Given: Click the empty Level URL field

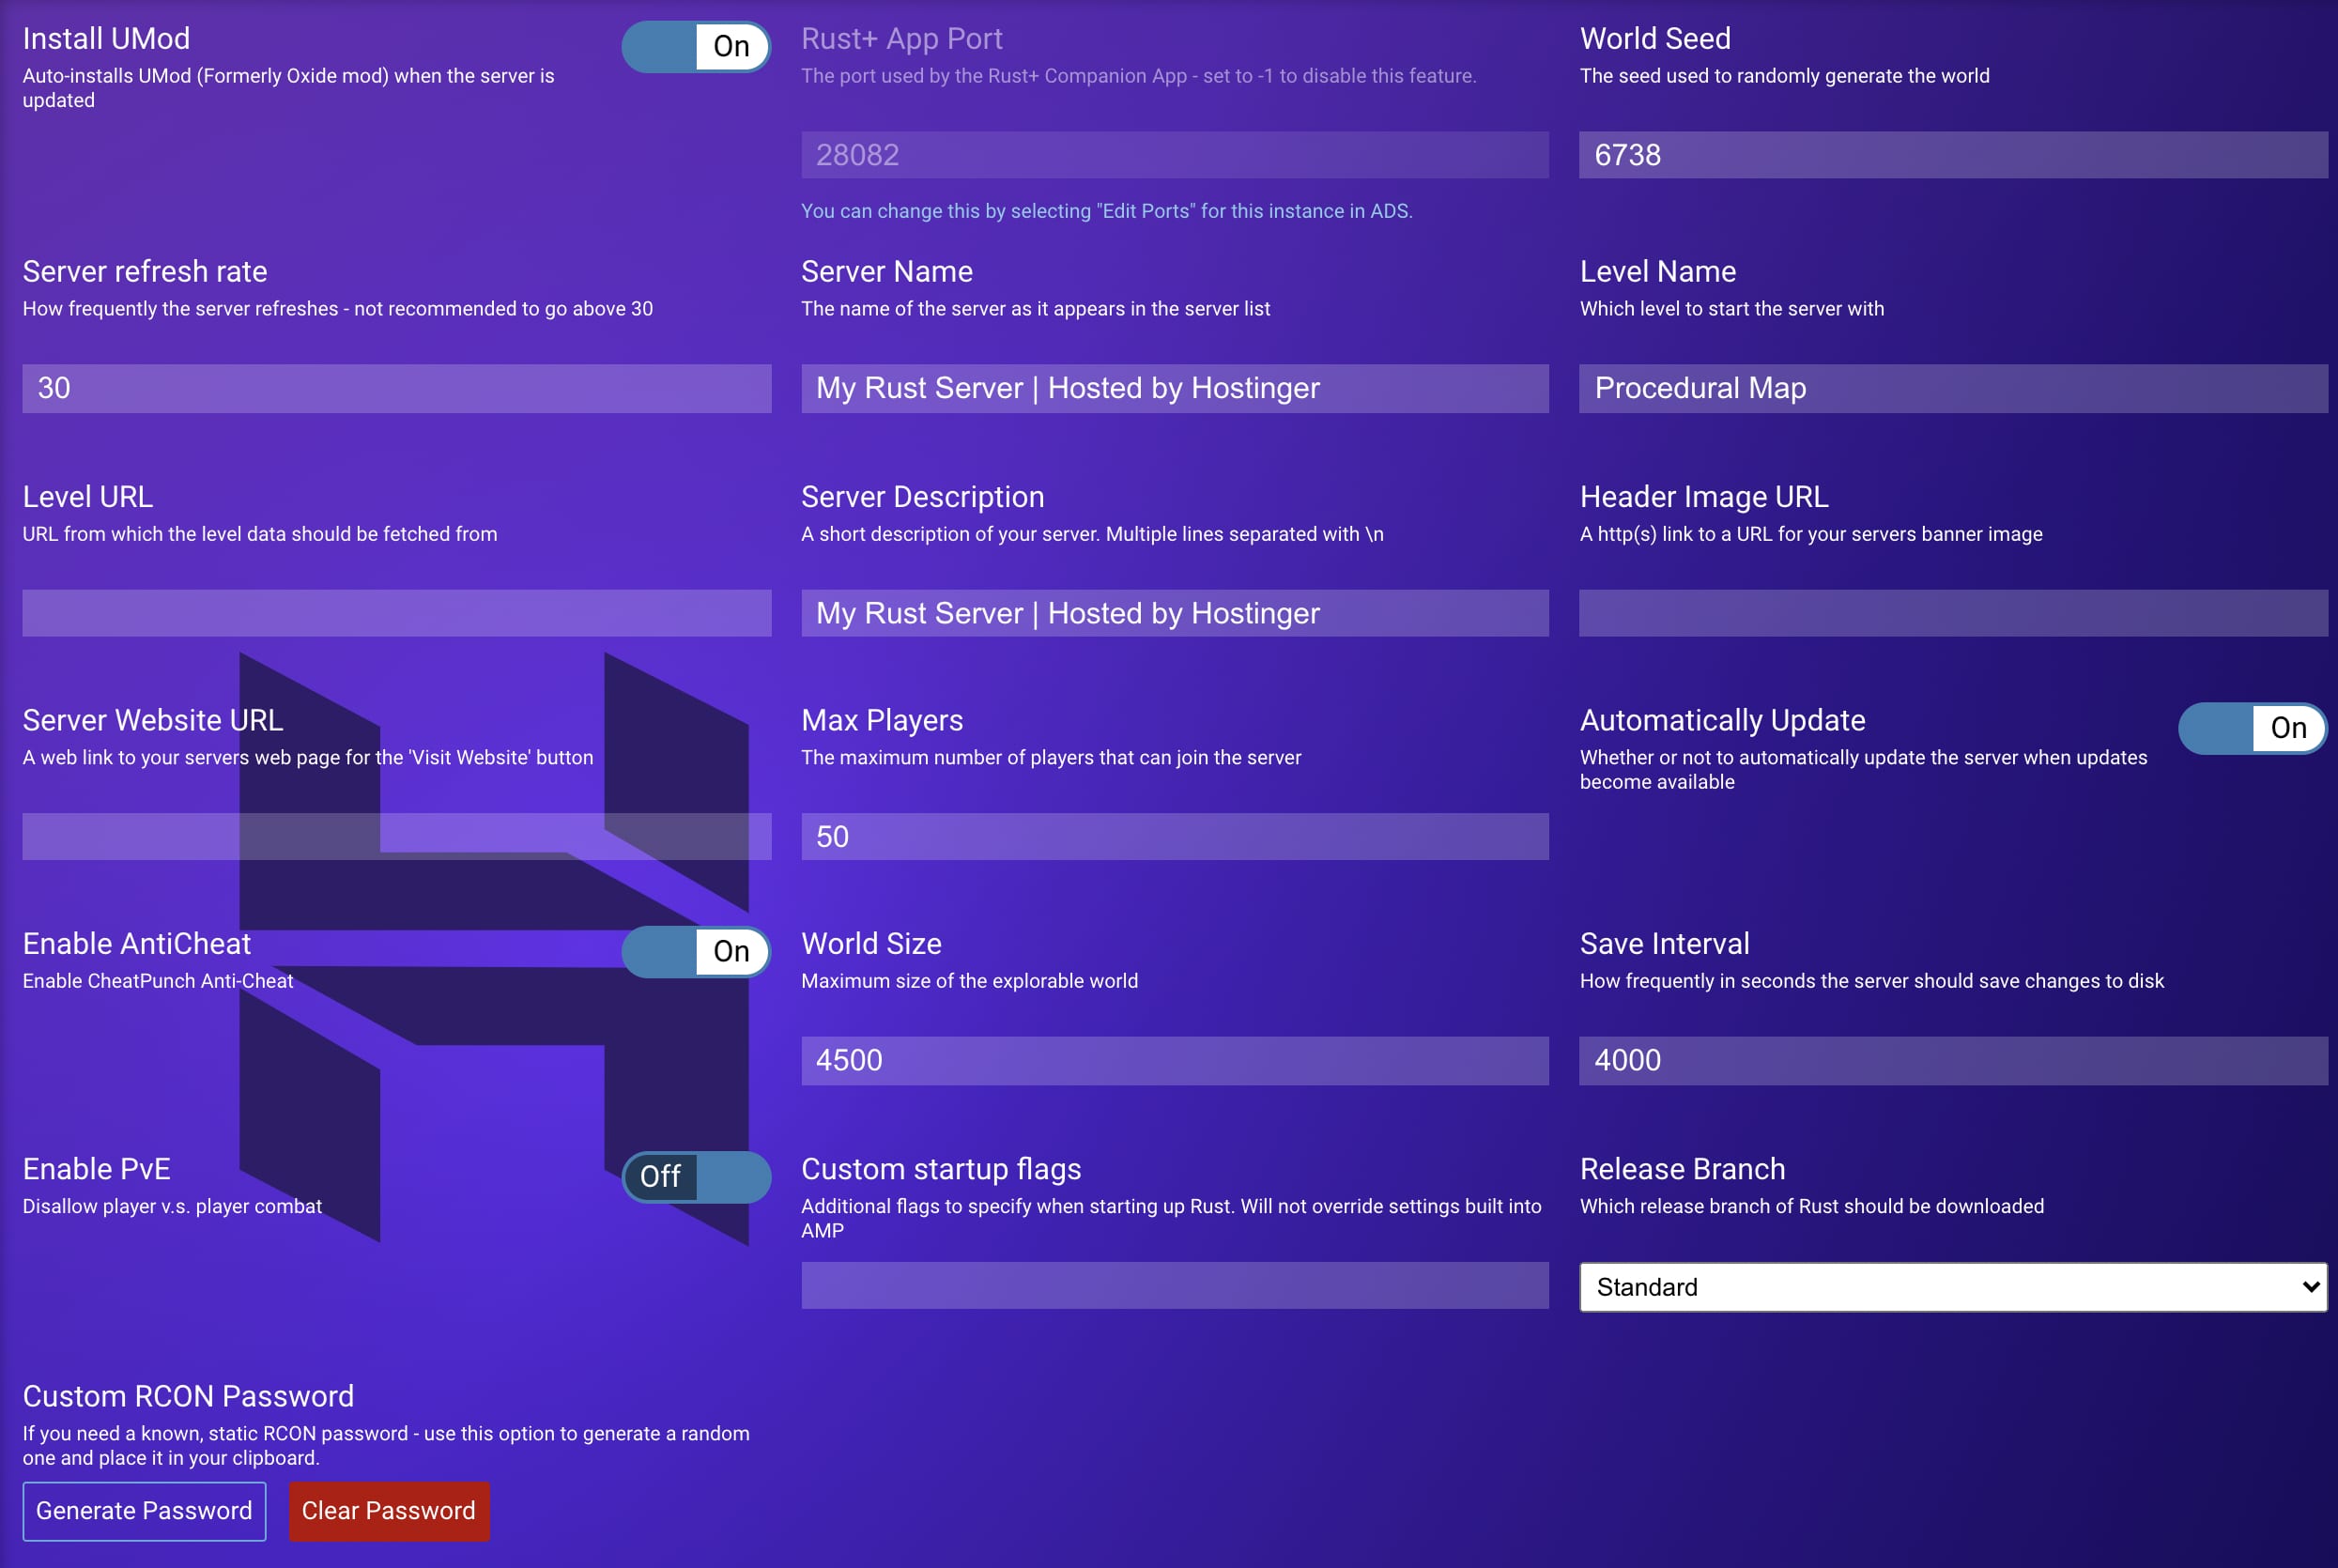Looking at the screenshot, I should [396, 613].
